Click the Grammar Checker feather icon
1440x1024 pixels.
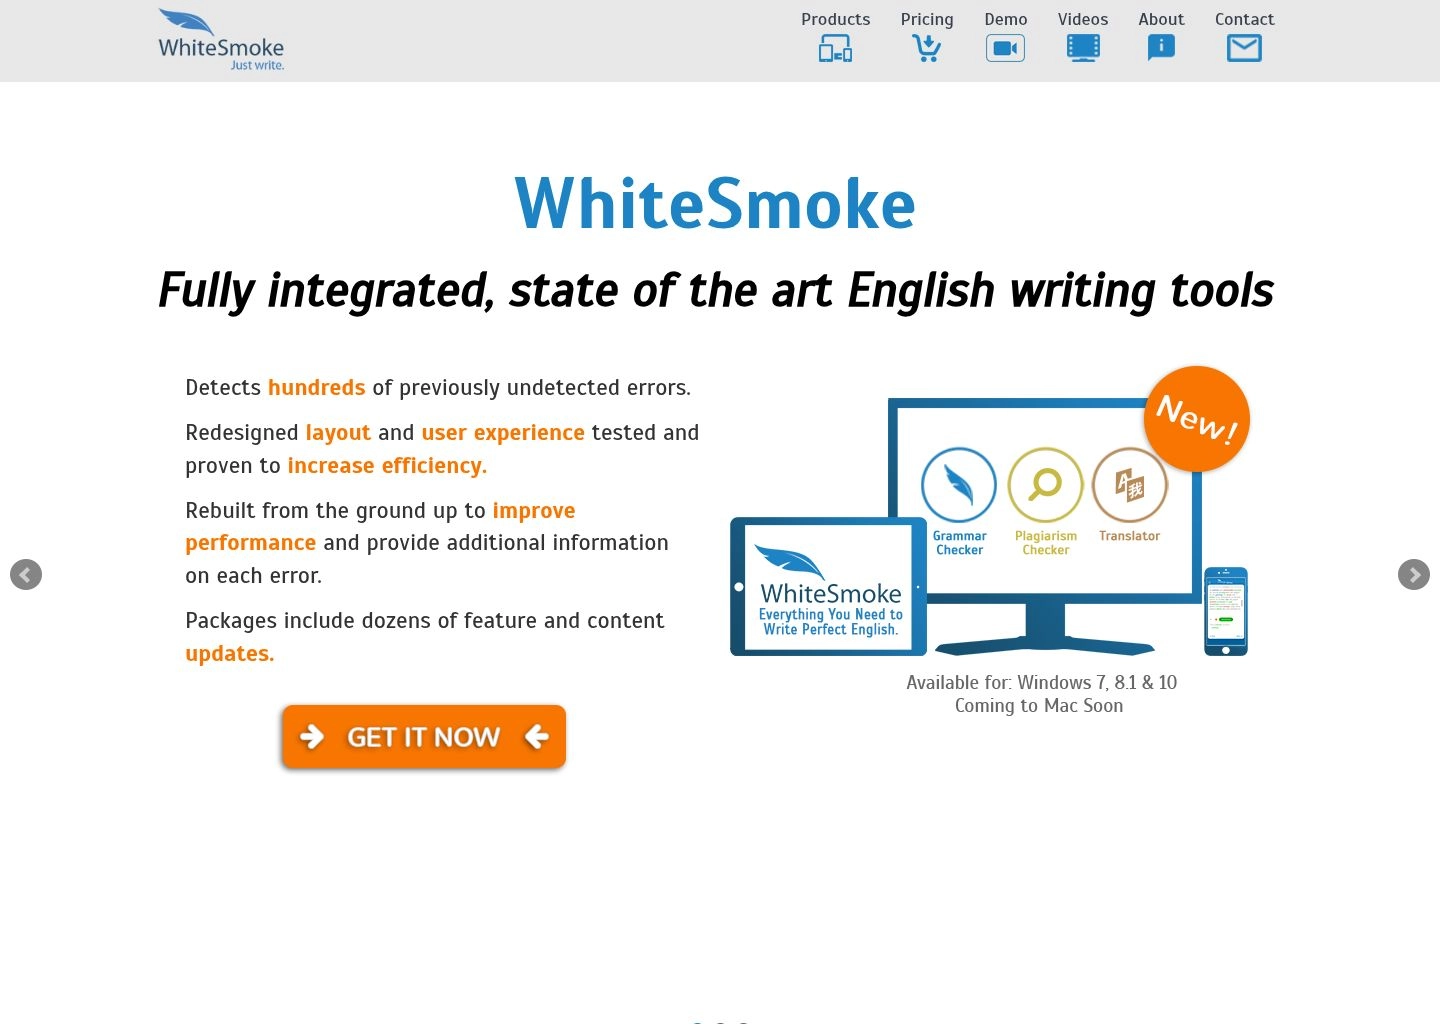tap(959, 485)
